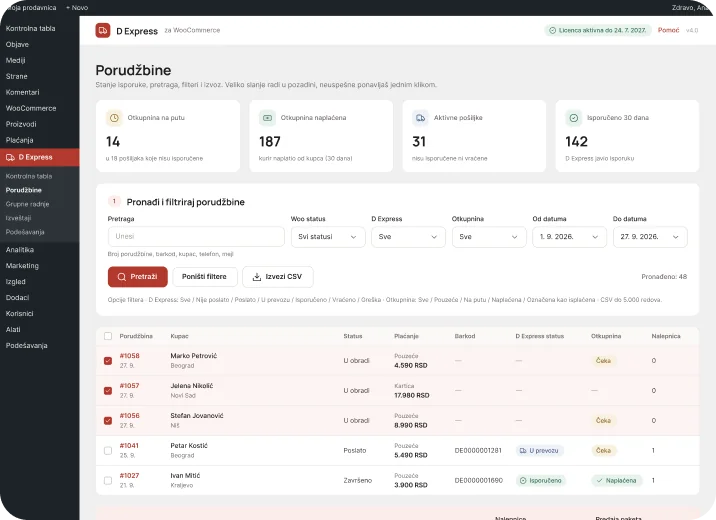This screenshot has width=716, height=520.
Task: Click the truck icon on Aktivne pošiljke card
Action: point(420,118)
